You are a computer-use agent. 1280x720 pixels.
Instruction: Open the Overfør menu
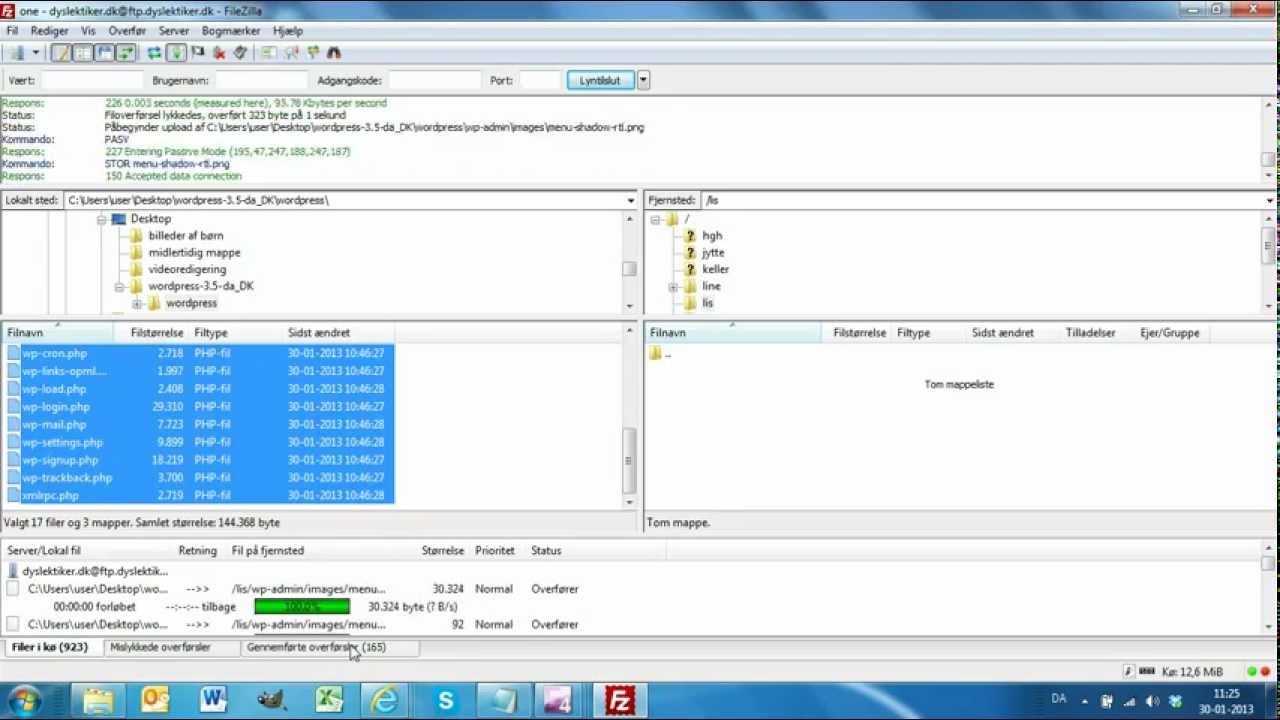127,31
